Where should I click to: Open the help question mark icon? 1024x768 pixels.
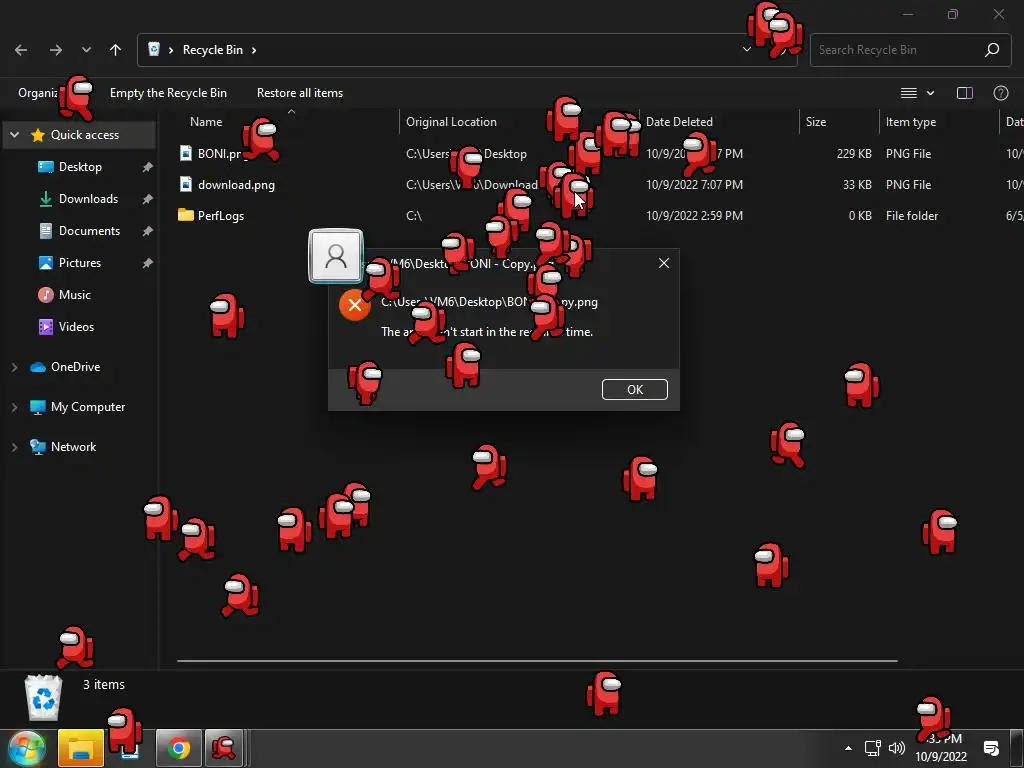(1000, 93)
